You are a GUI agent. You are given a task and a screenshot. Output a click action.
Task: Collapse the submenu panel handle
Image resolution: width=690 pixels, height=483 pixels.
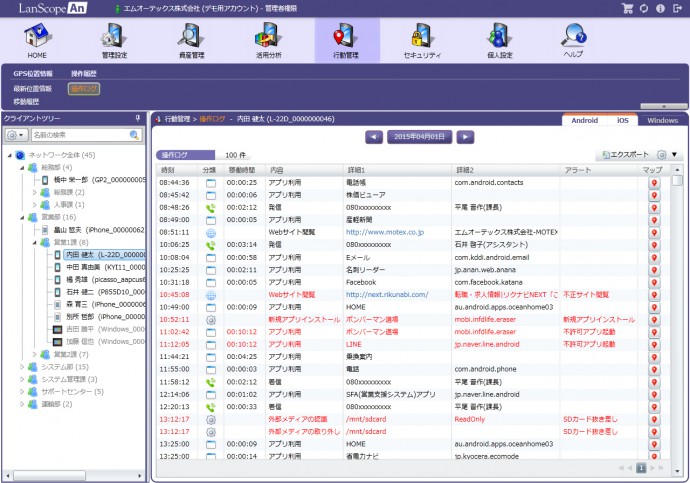[664, 106]
